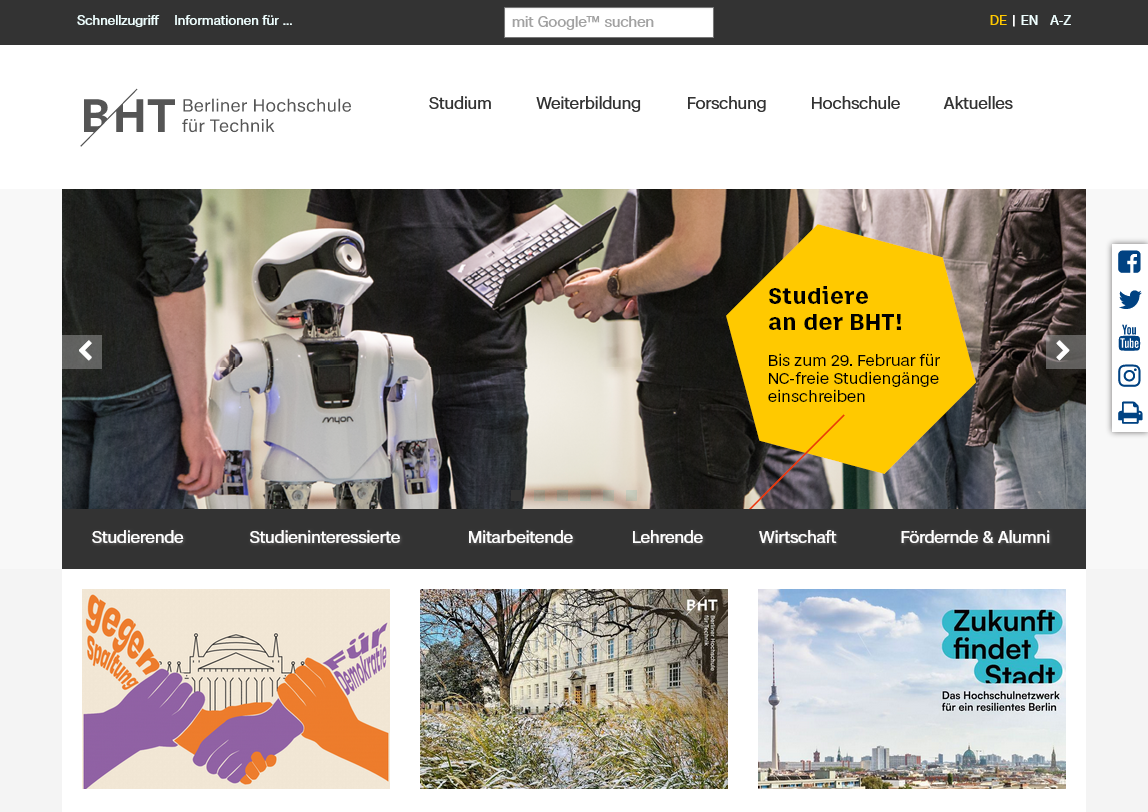This screenshot has width=1148, height=812.
Task: Click the print icon in the social sidebar
Action: point(1129,412)
